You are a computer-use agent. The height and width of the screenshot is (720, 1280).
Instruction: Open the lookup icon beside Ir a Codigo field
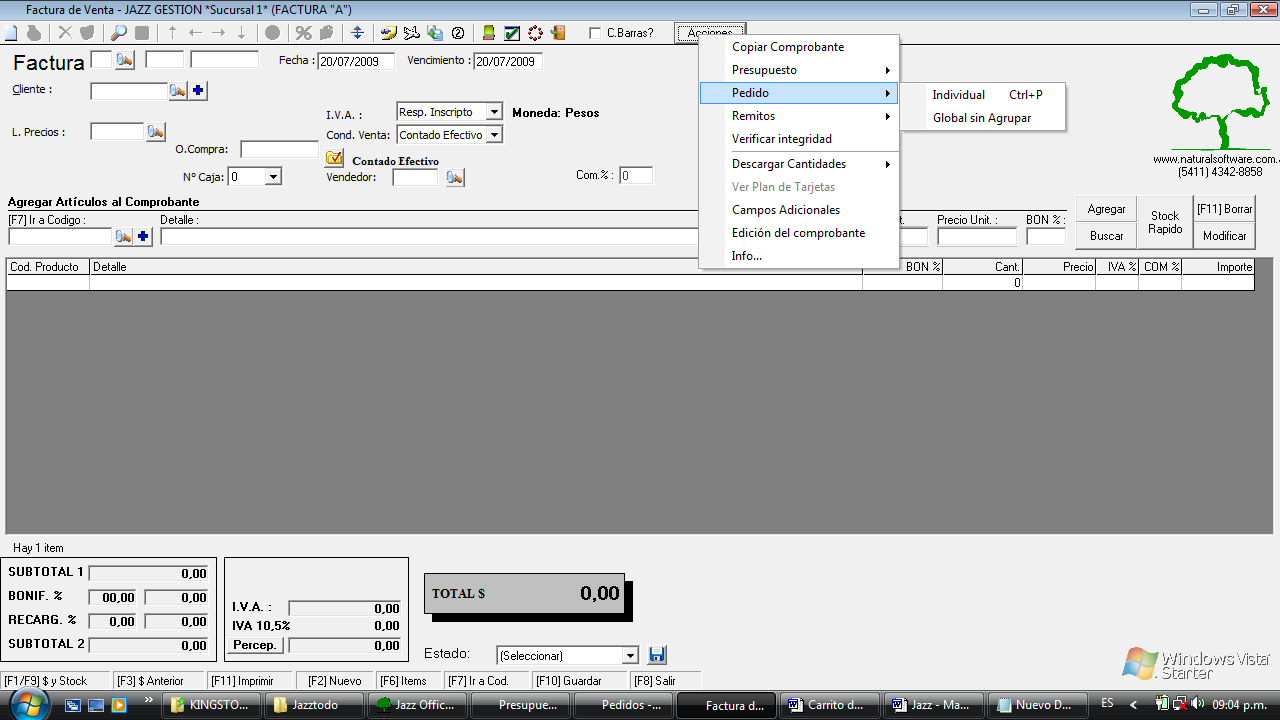[124, 237]
